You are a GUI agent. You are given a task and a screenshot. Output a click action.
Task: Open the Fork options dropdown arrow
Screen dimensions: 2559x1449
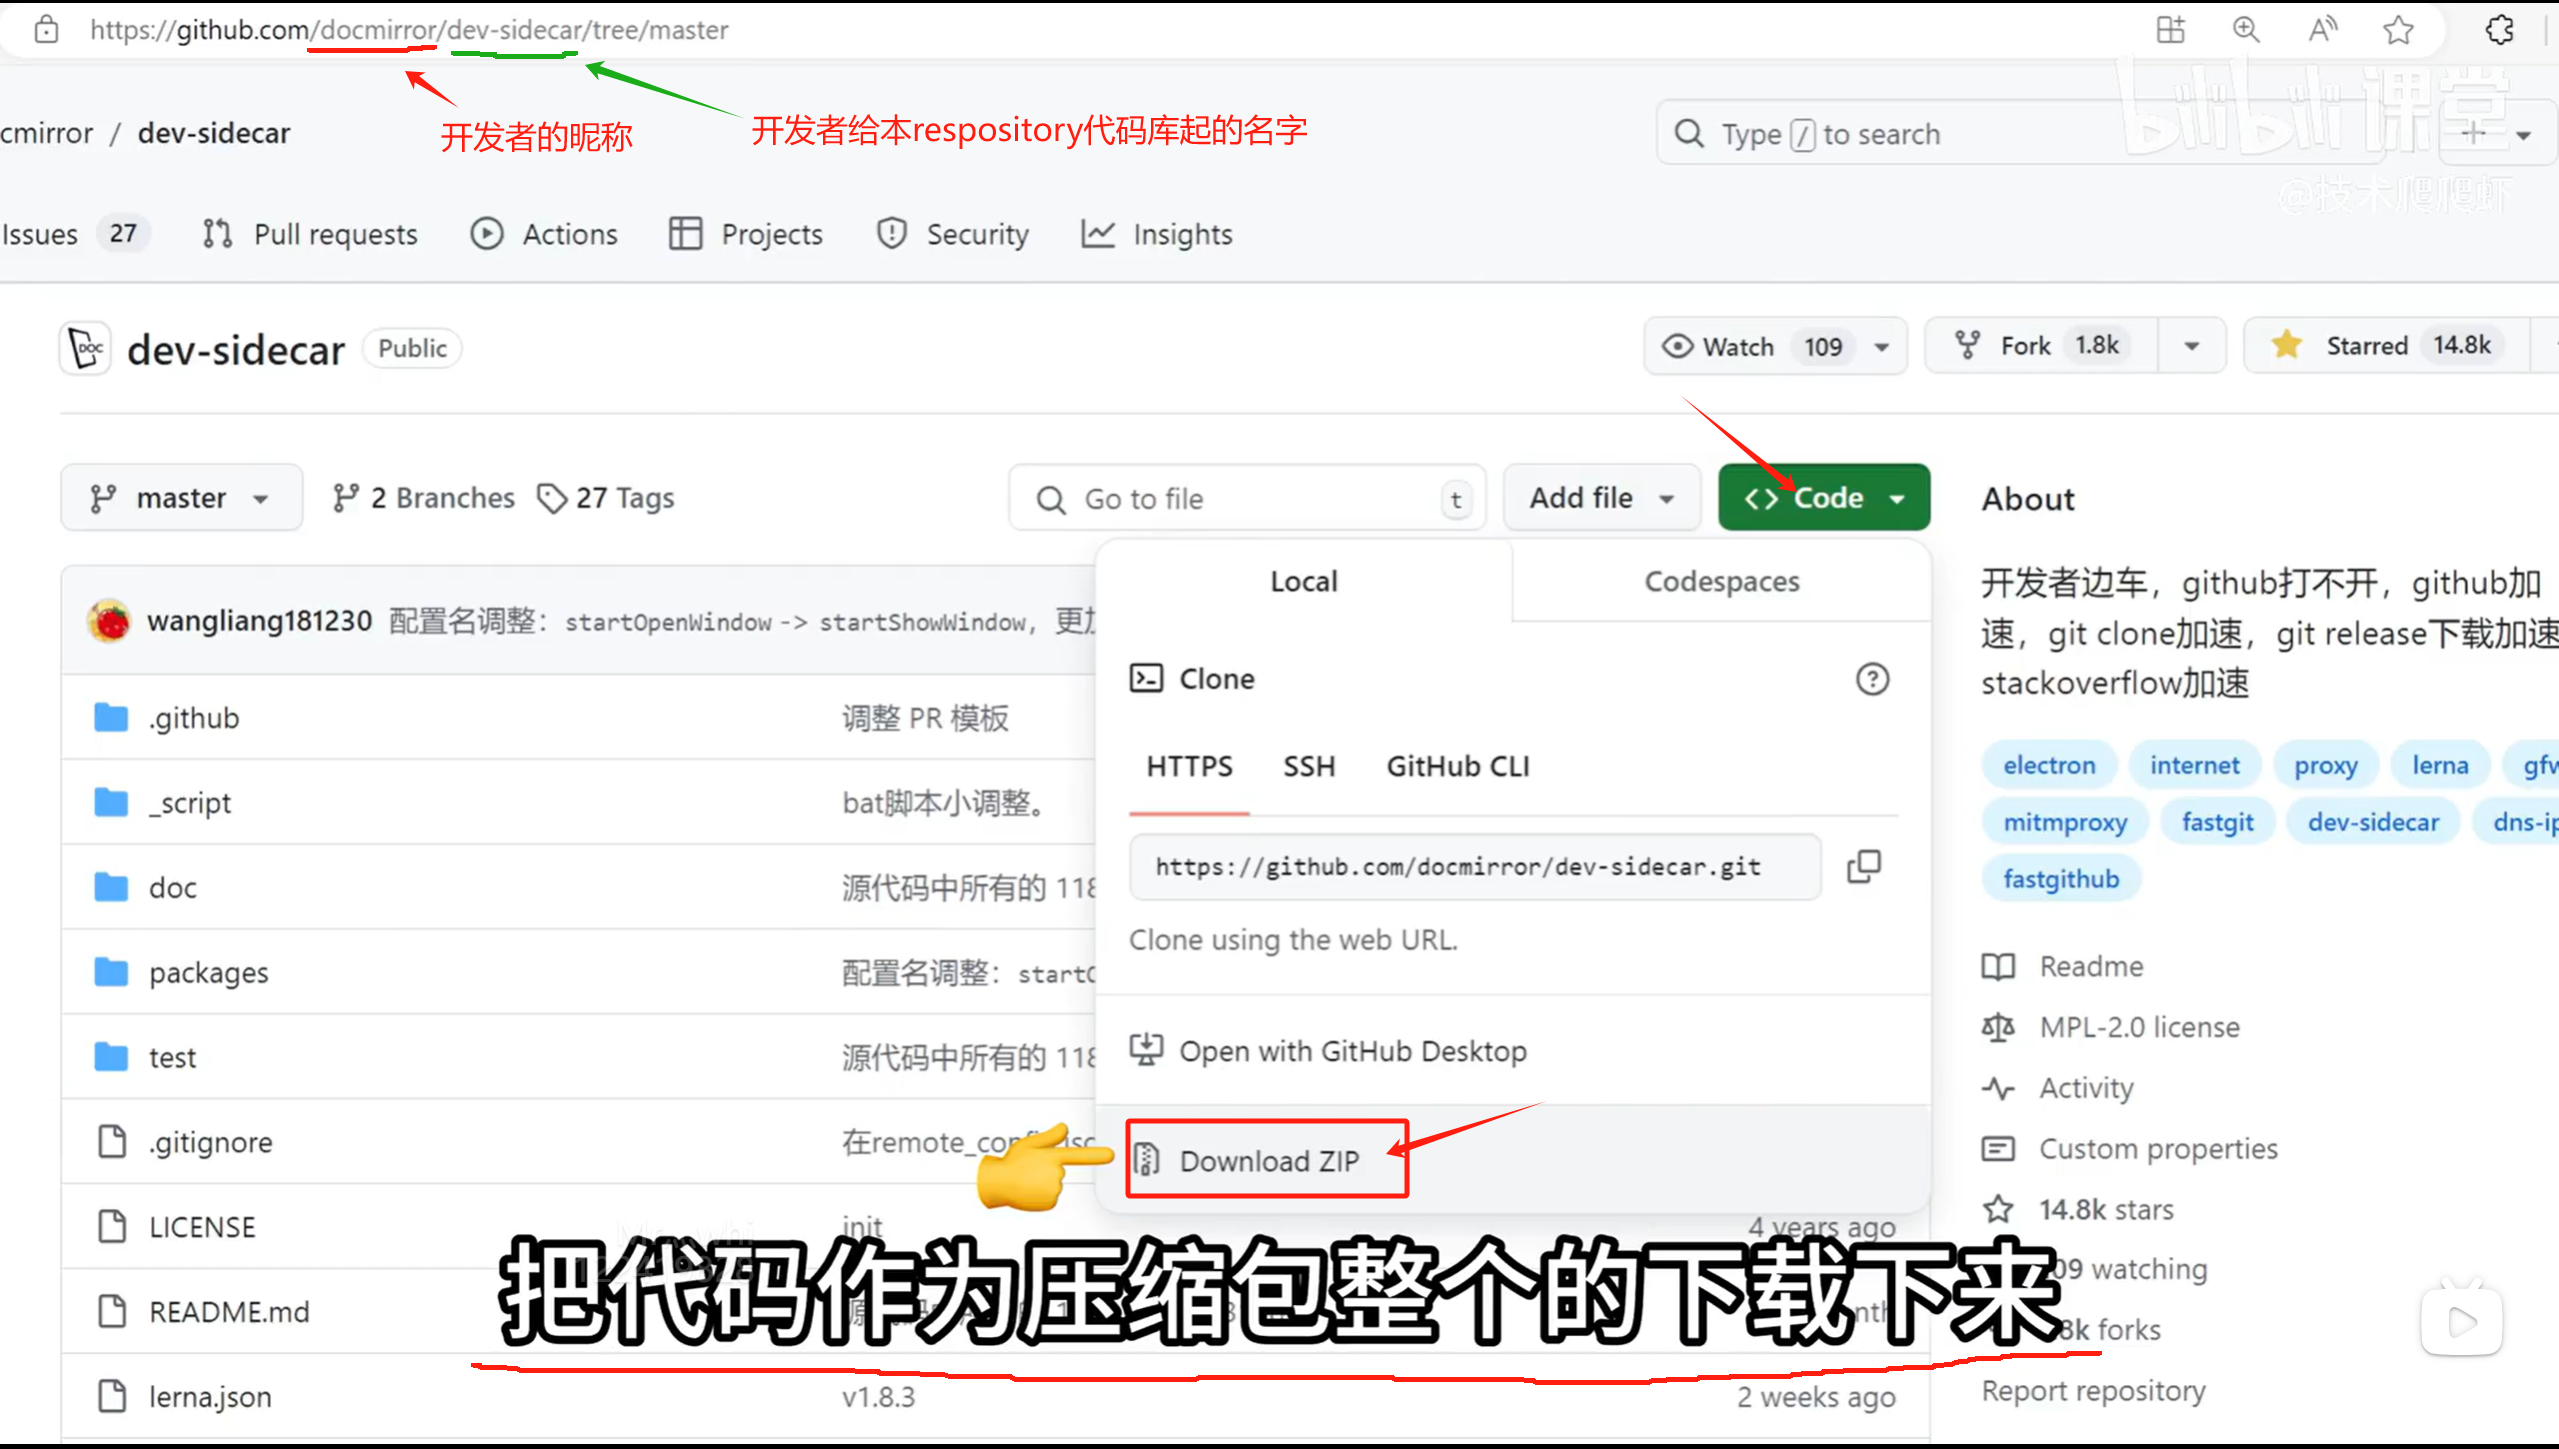click(2191, 346)
